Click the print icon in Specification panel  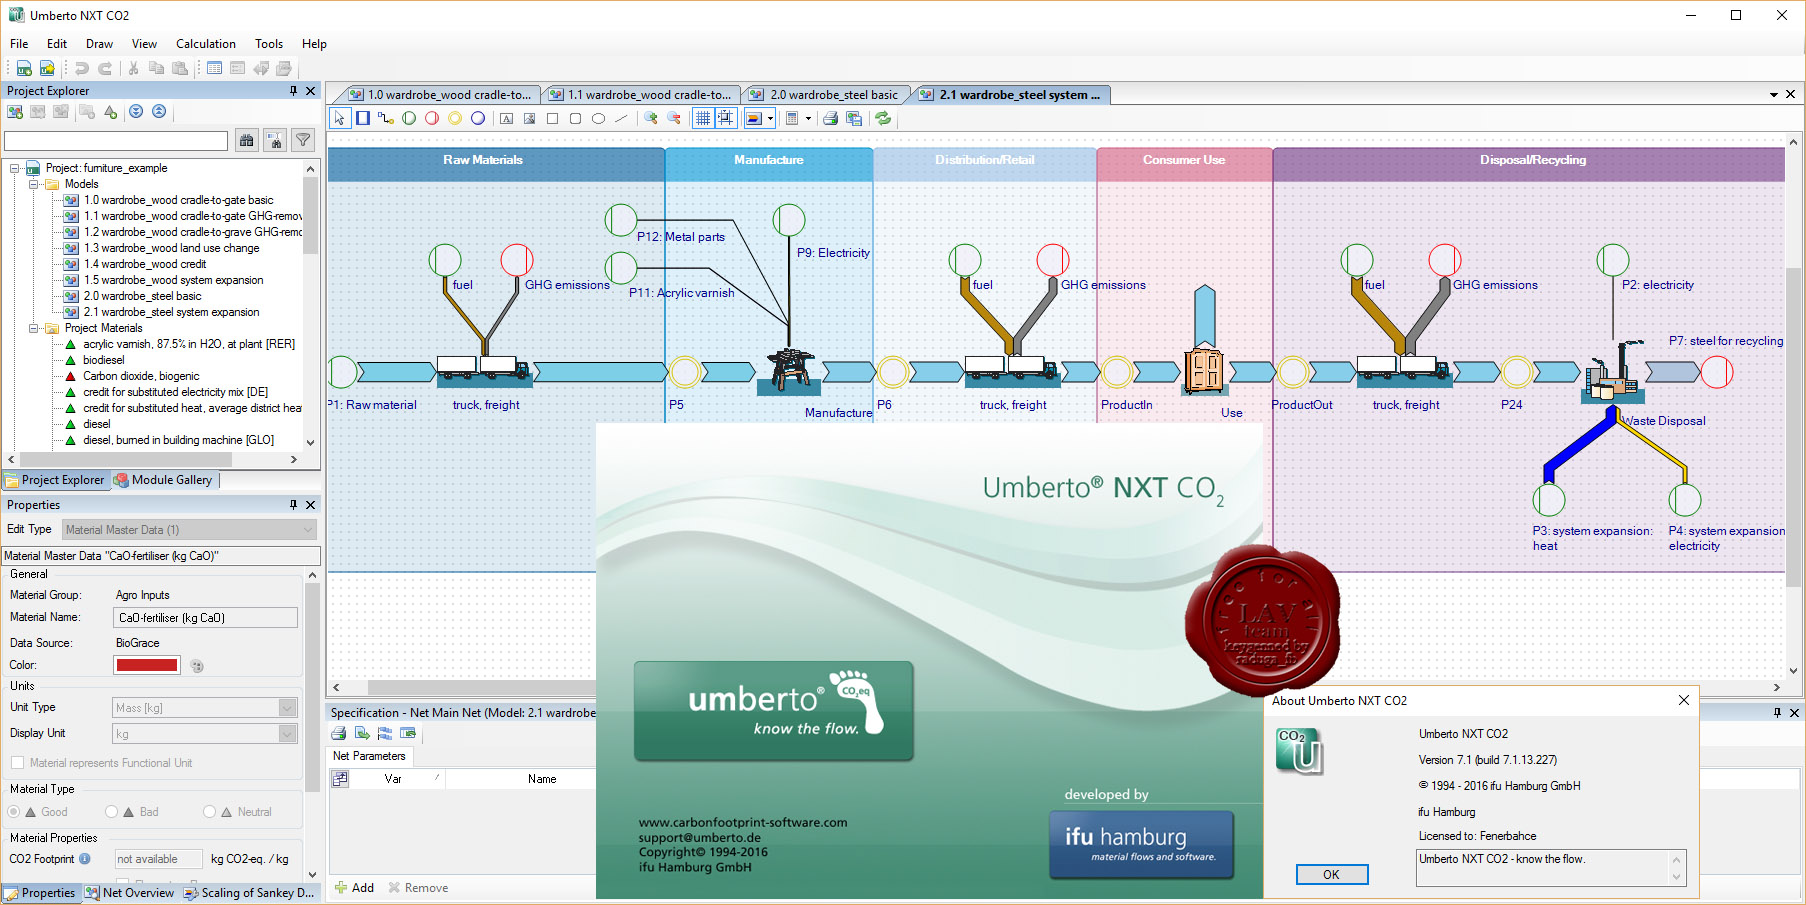pos(339,734)
